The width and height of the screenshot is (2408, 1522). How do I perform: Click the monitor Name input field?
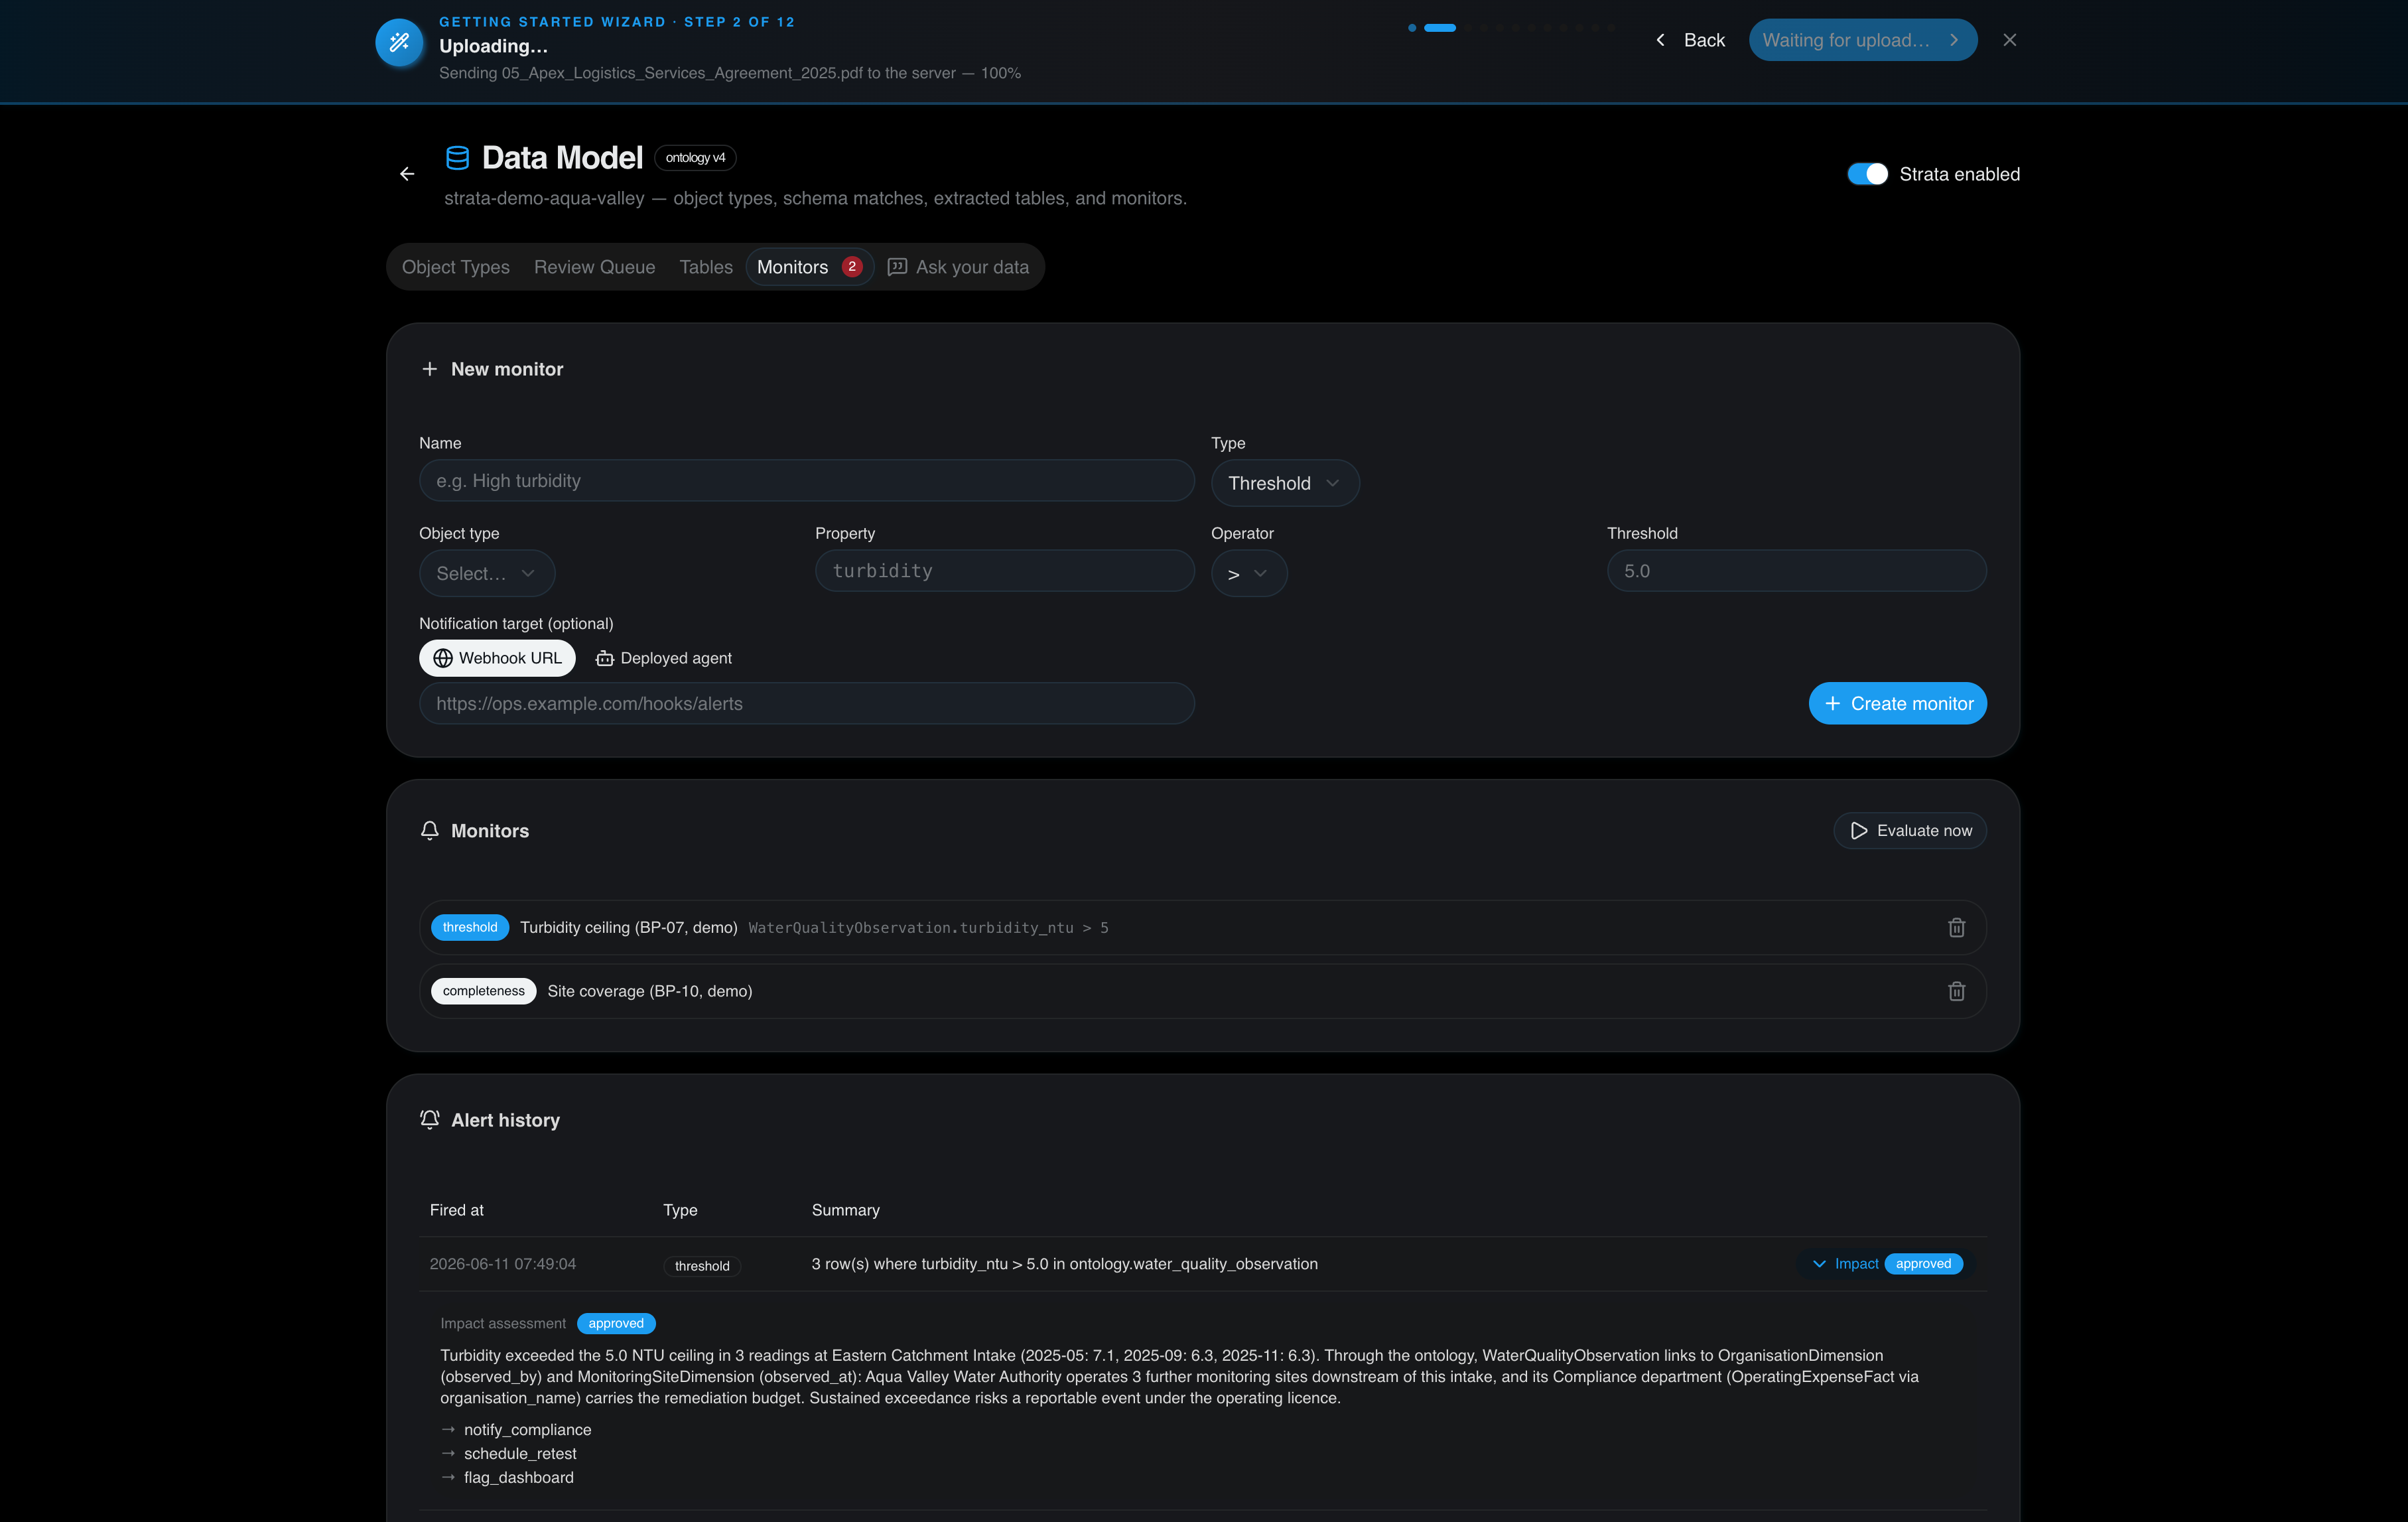pos(806,480)
